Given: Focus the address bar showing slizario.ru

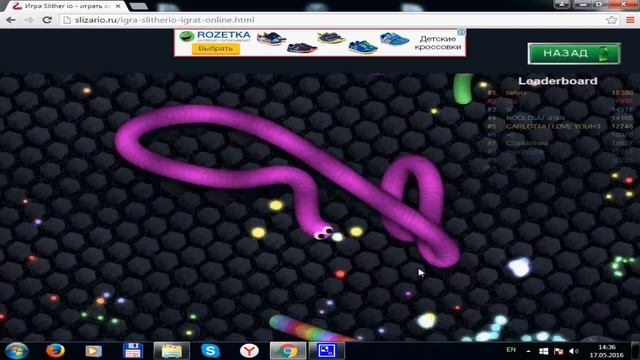Looking at the screenshot, I should point(339,20).
